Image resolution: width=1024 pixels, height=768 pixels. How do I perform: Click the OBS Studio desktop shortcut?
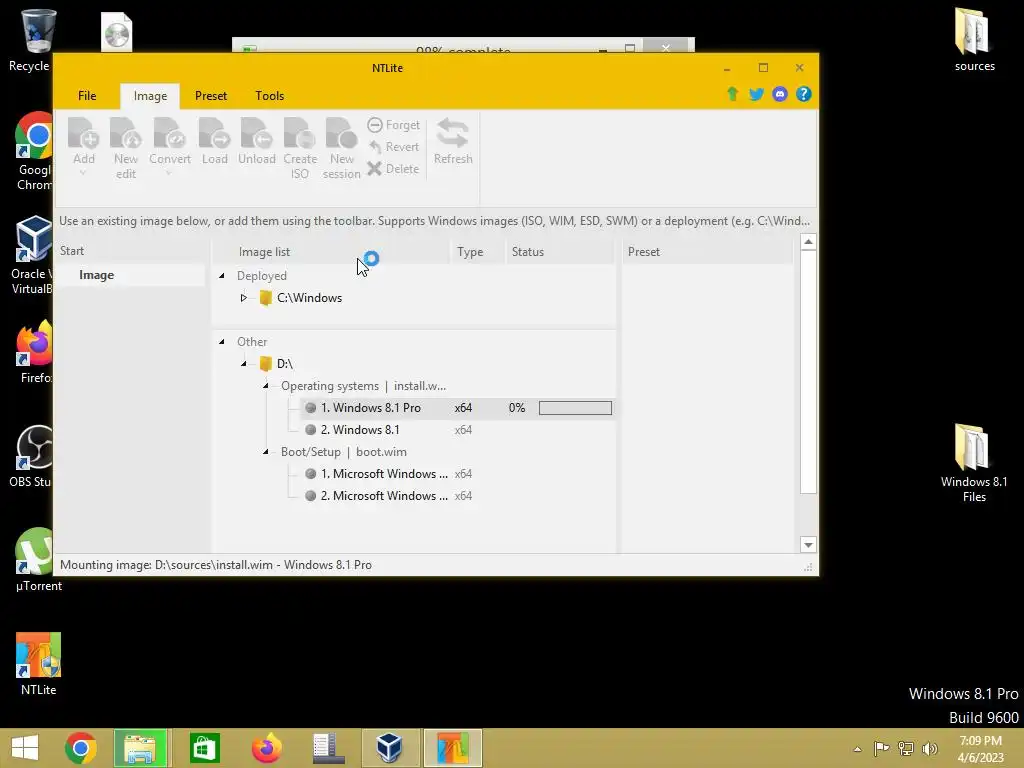(33, 456)
